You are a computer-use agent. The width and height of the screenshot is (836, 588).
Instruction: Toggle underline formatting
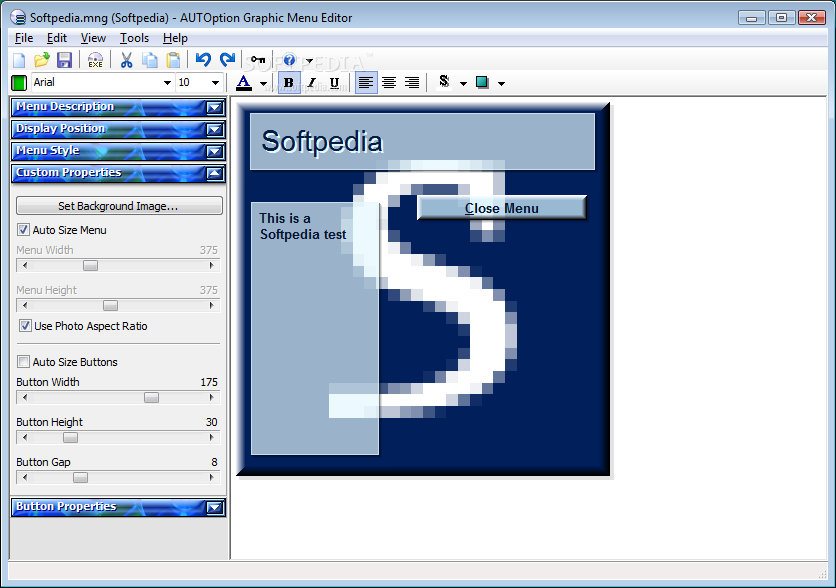pyautogui.click(x=334, y=83)
